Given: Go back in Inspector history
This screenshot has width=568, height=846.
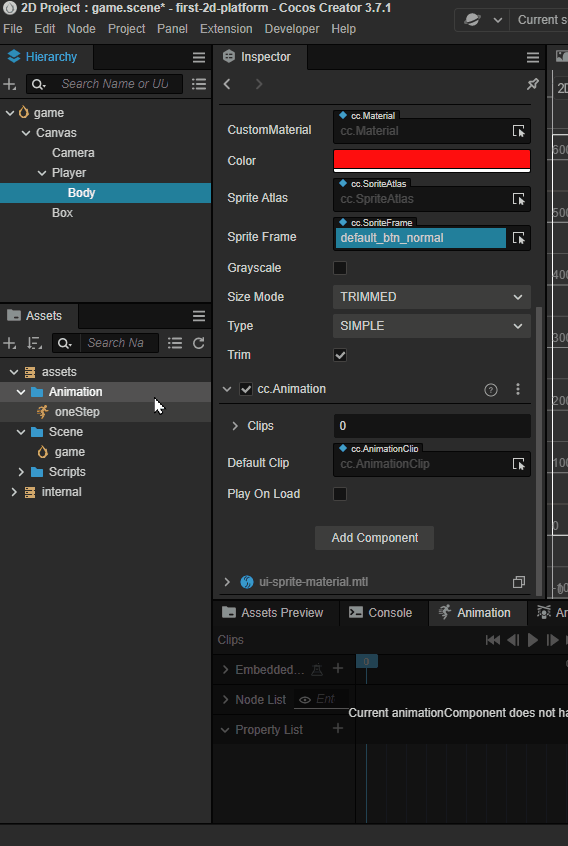Looking at the screenshot, I should click(227, 84).
